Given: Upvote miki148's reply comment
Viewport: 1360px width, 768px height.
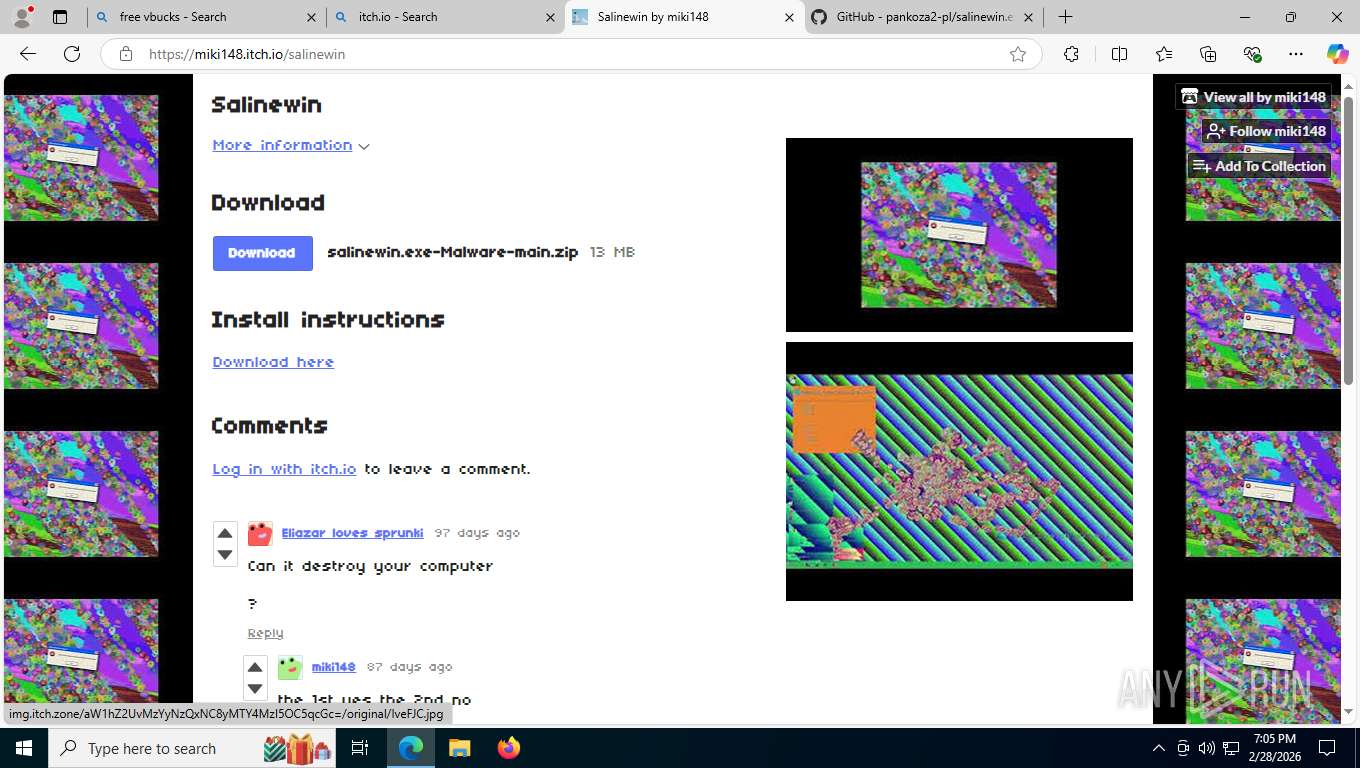Looking at the screenshot, I should tap(255, 667).
